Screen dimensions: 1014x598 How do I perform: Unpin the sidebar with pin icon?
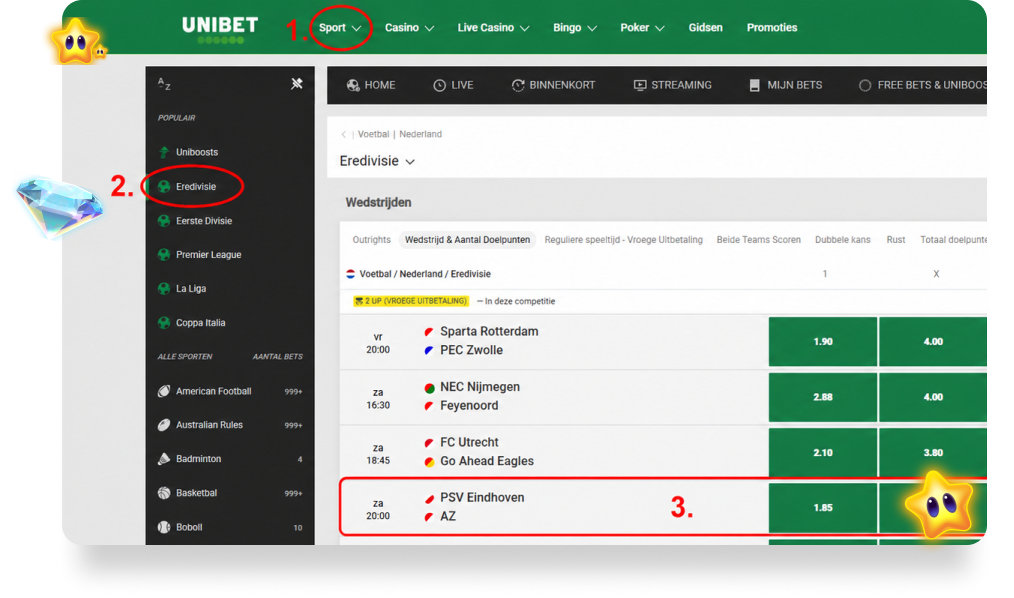(x=297, y=83)
